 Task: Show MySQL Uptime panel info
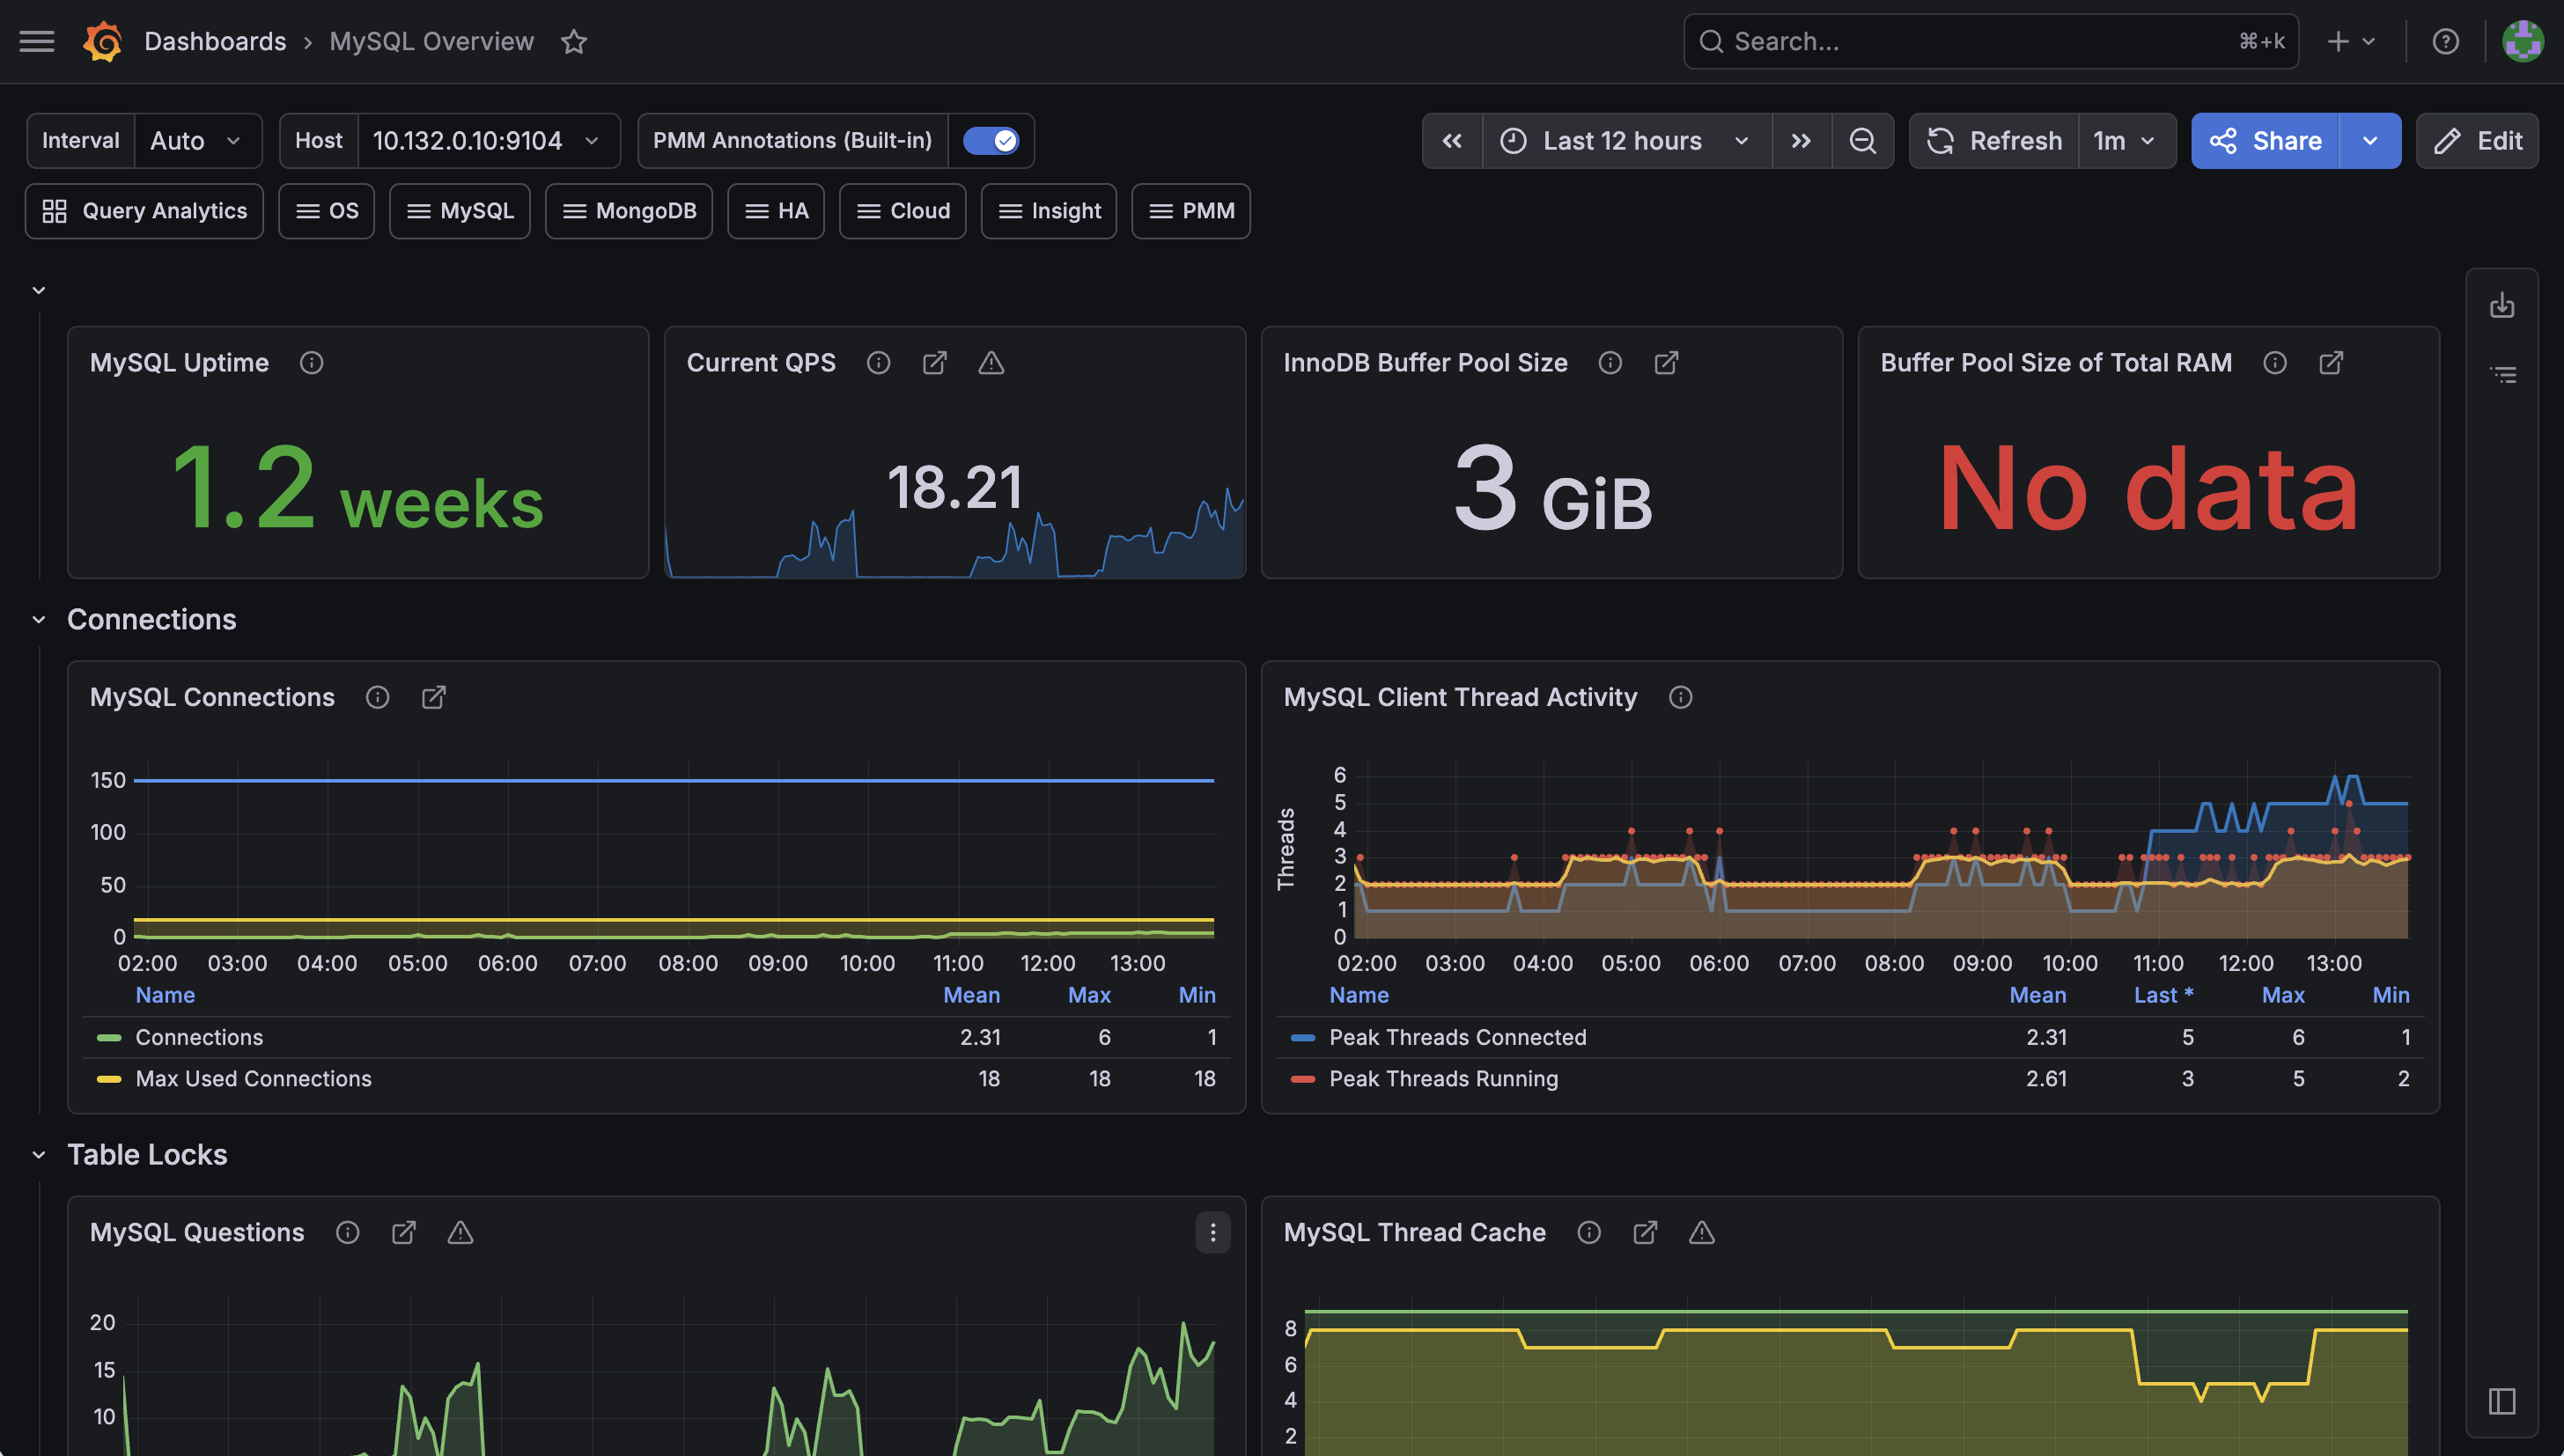(311, 363)
